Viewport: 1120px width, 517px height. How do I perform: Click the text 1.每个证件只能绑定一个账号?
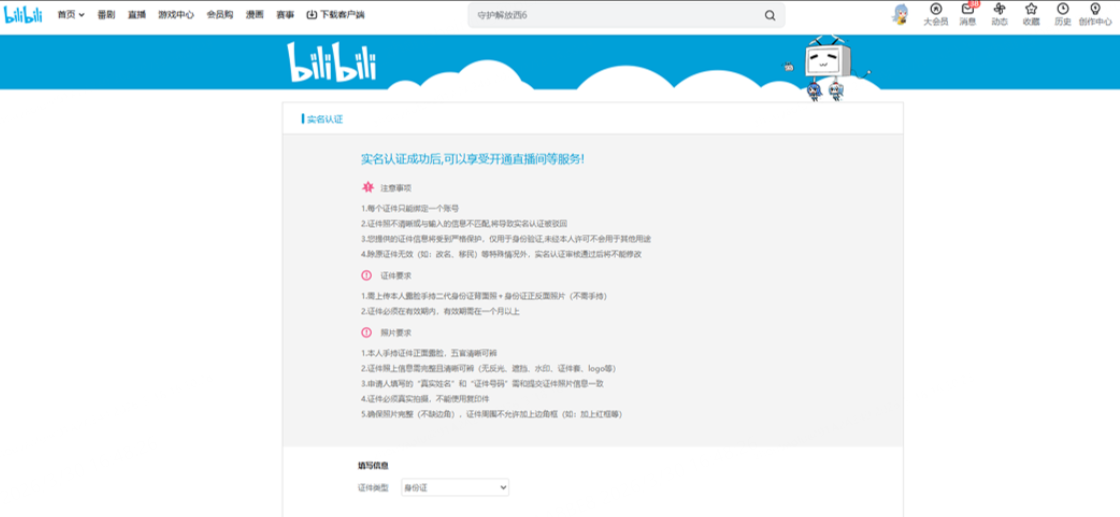410,209
